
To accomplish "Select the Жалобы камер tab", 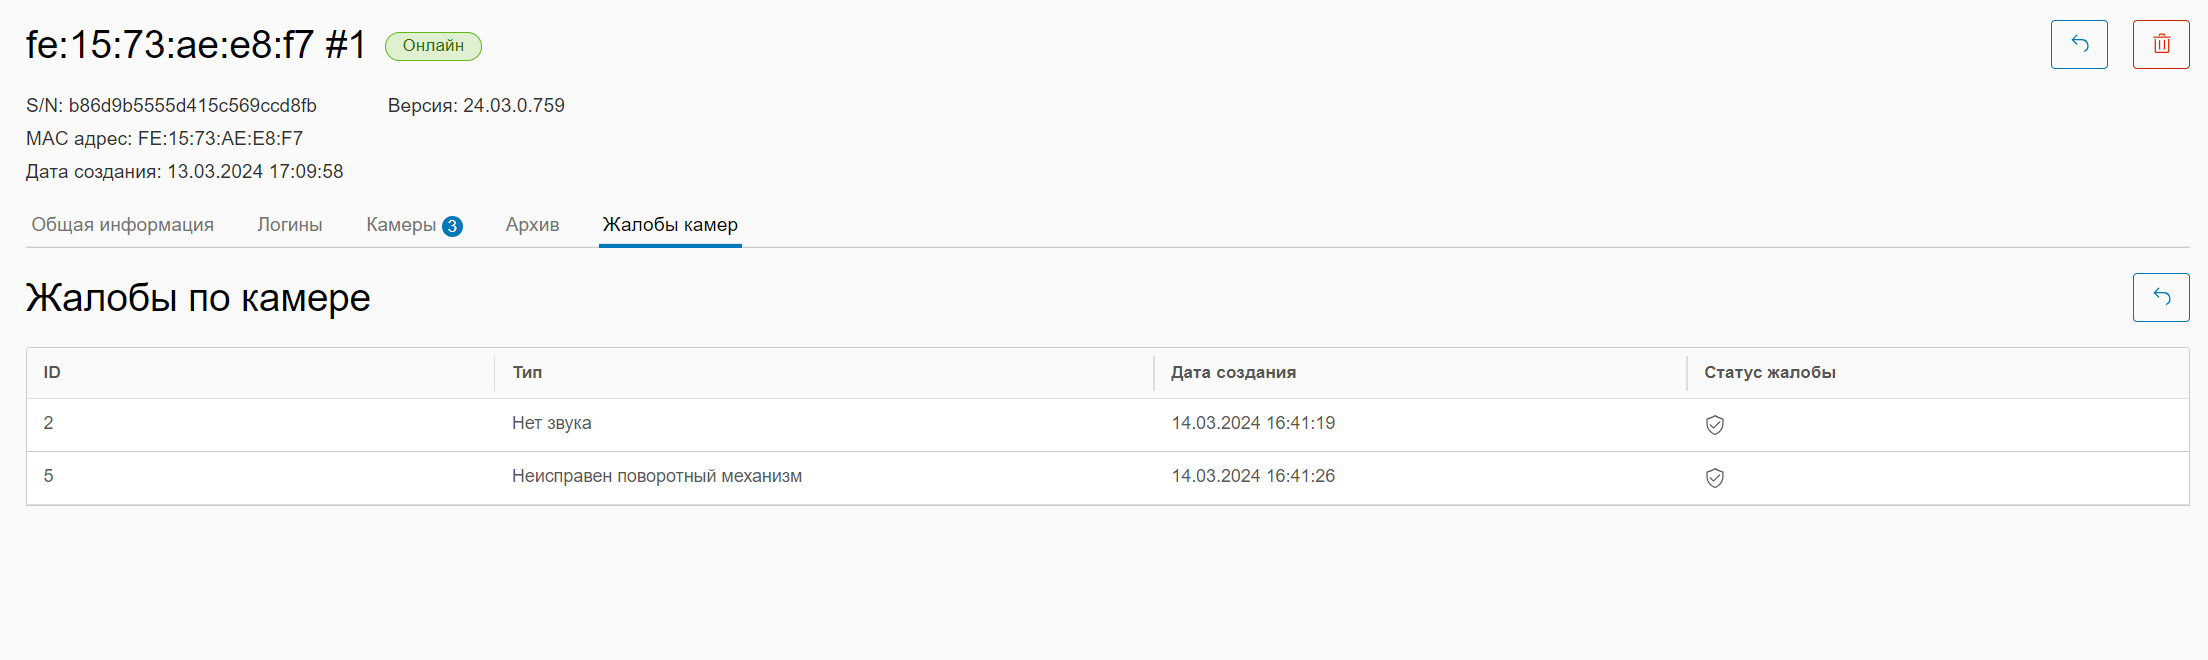I will tap(670, 225).
